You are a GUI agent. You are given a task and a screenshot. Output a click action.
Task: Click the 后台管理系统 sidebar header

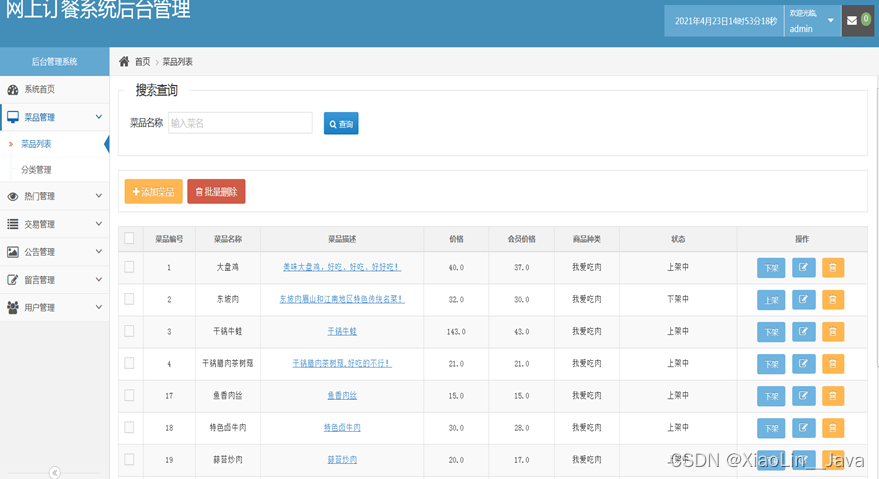tap(54, 61)
